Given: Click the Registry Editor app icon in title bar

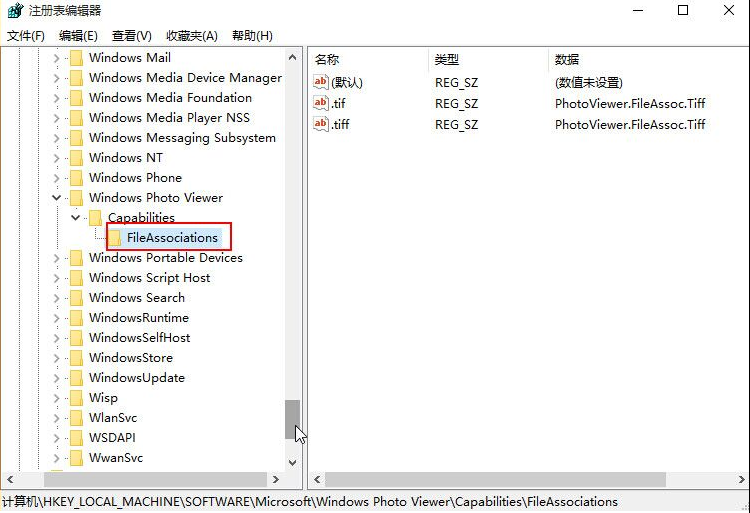Looking at the screenshot, I should (x=15, y=11).
